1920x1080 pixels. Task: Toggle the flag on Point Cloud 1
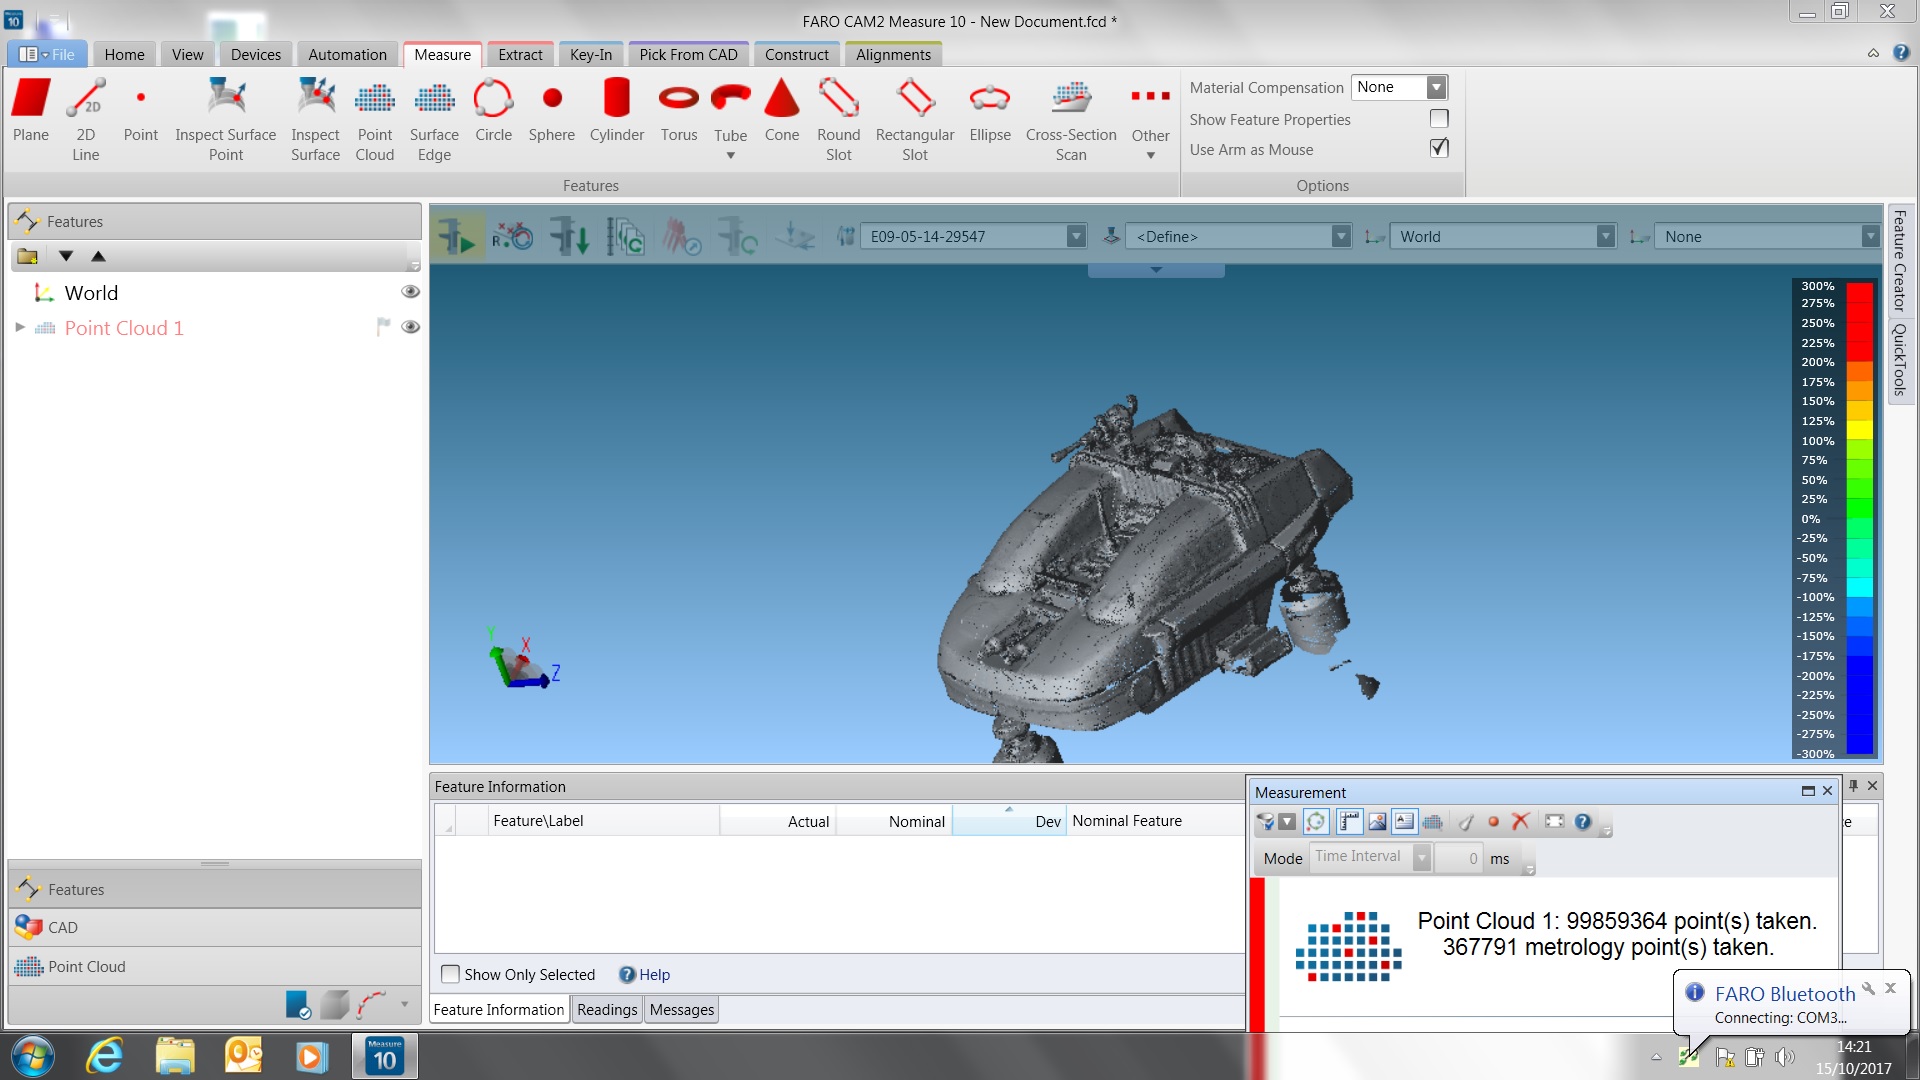click(x=382, y=327)
